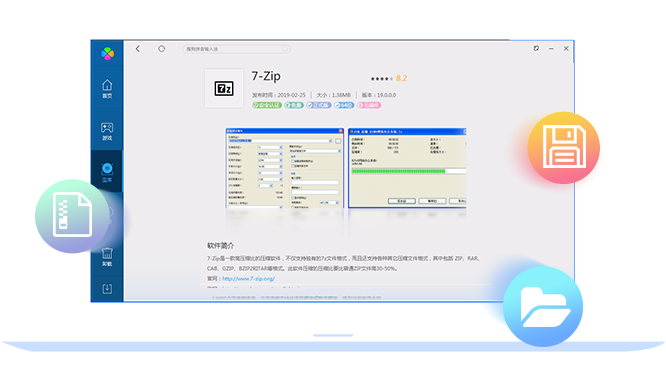The height and width of the screenshot is (371, 666).
Task: Focus the search input field
Action: 236,49
